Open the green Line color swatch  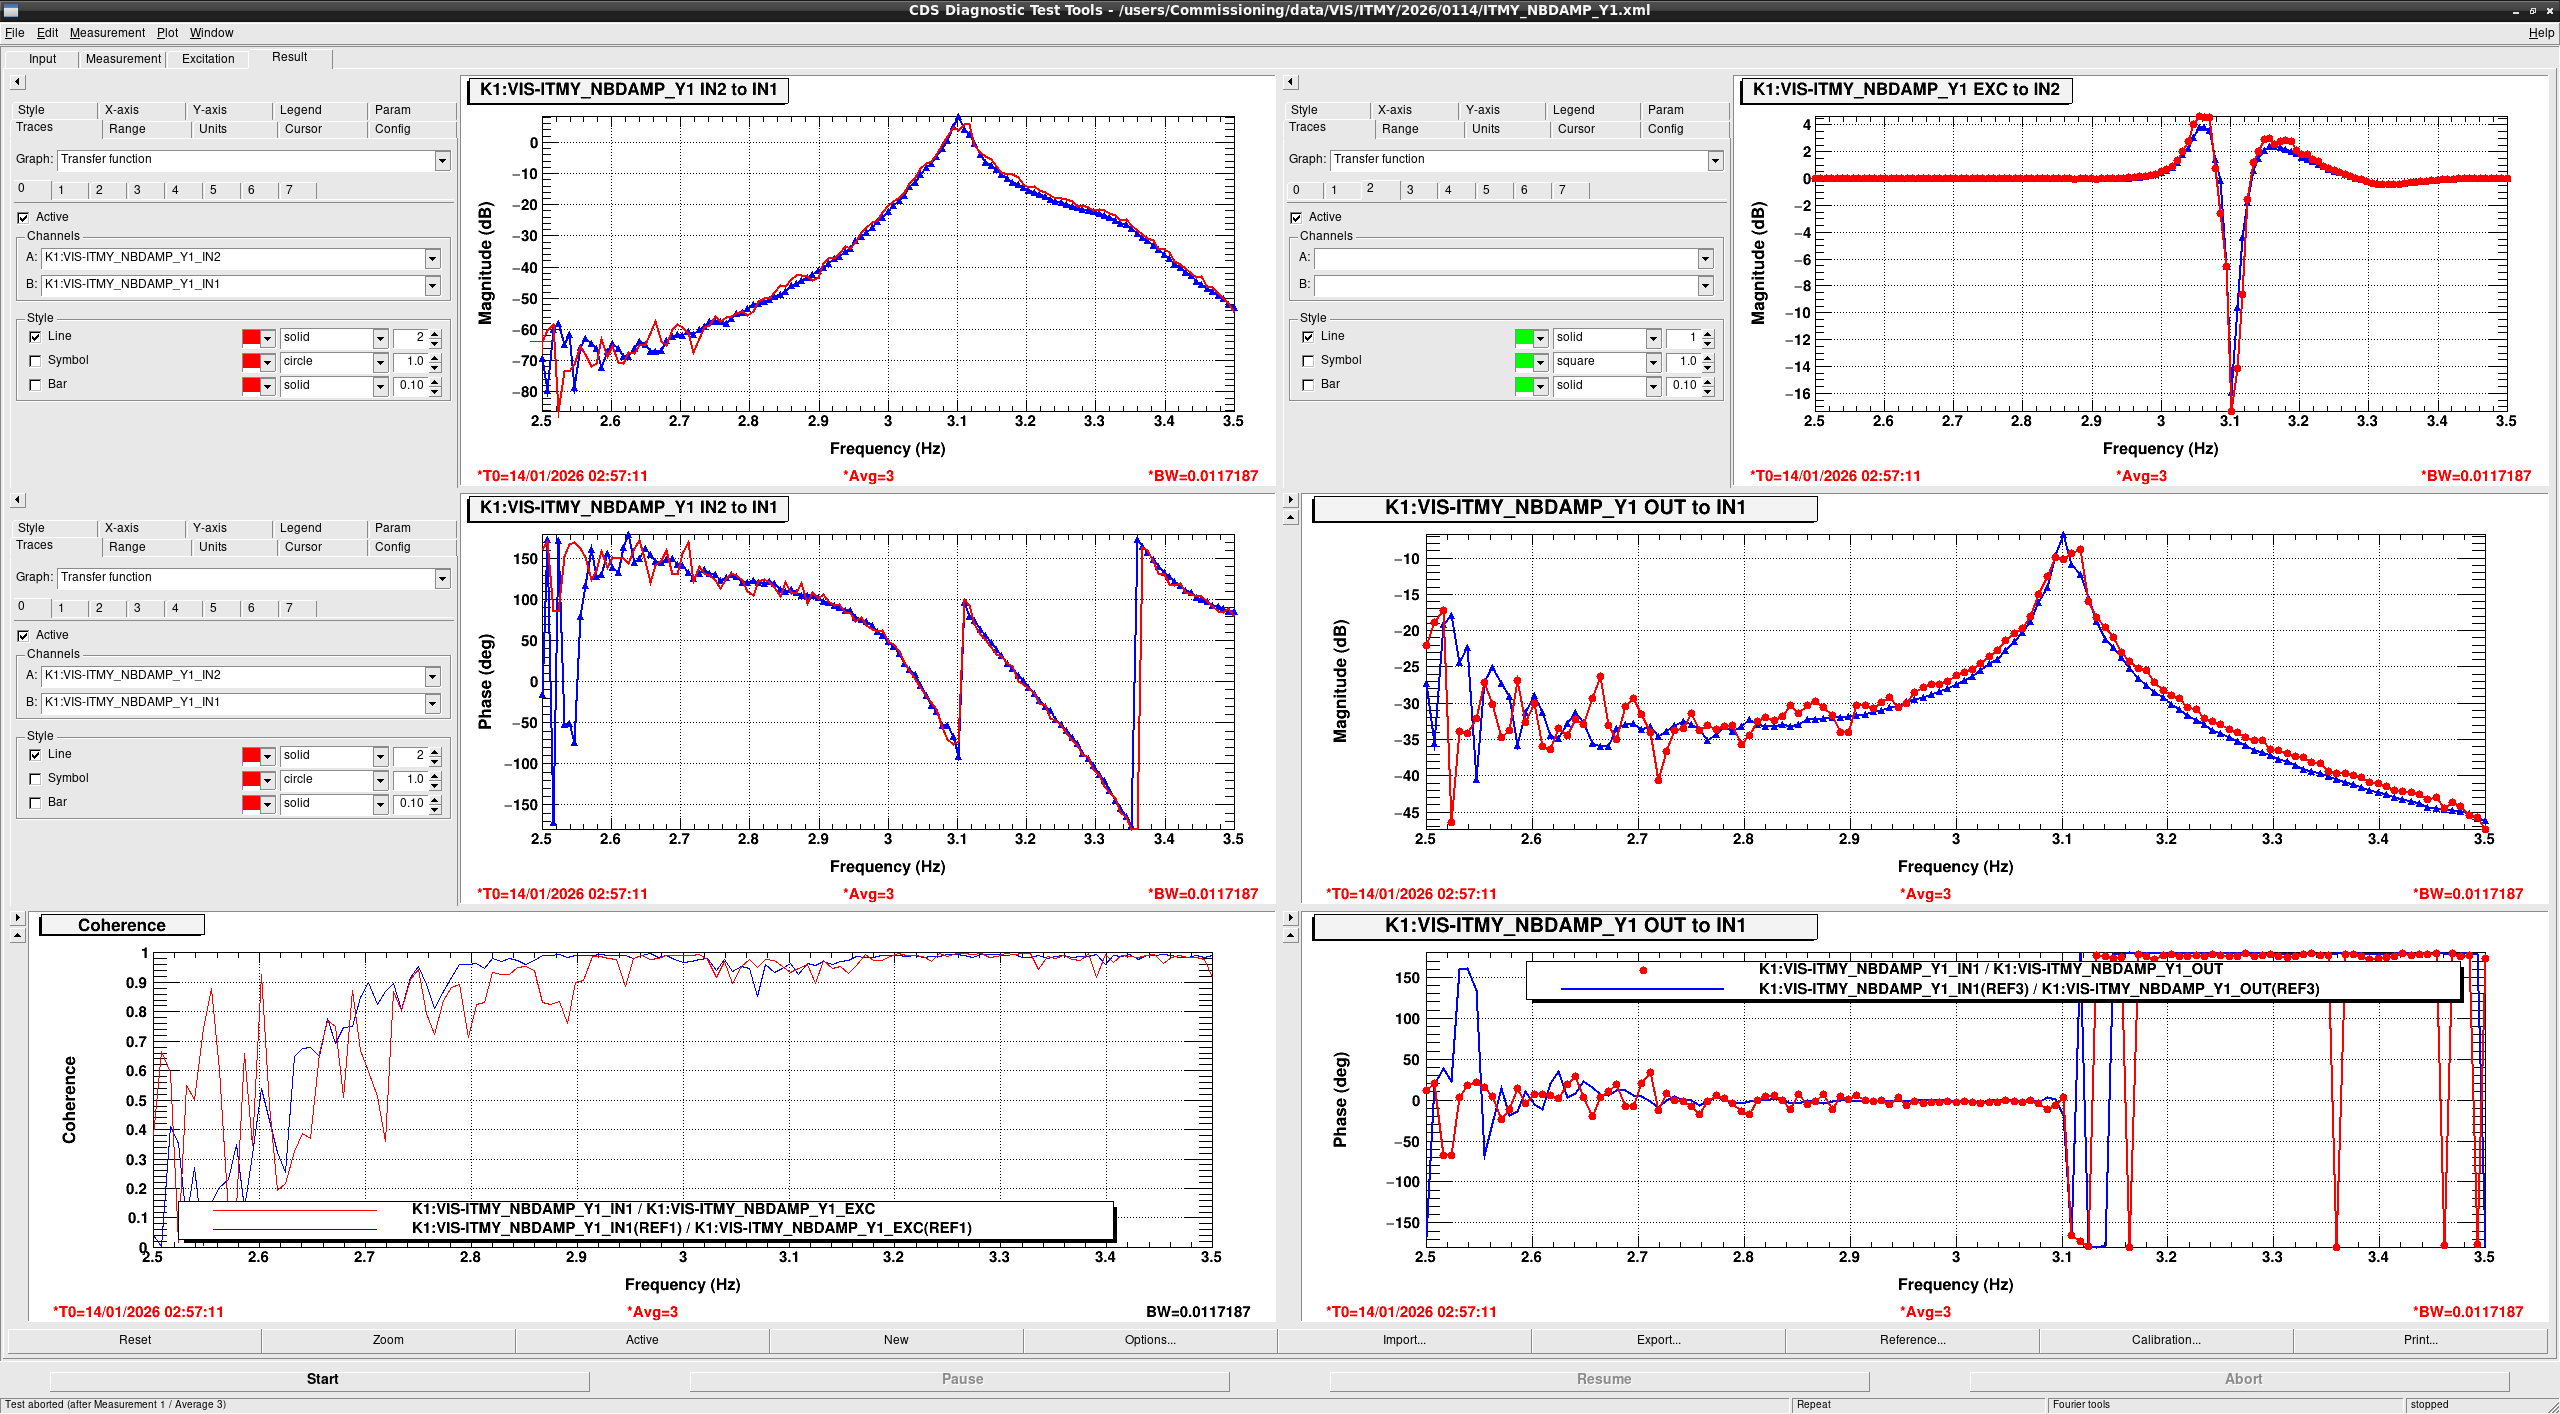(x=1524, y=338)
